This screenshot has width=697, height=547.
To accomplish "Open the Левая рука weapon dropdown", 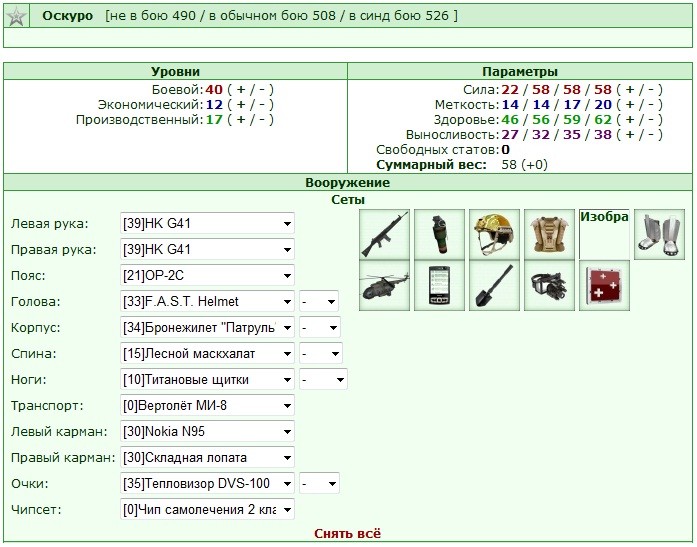I will 207,224.
